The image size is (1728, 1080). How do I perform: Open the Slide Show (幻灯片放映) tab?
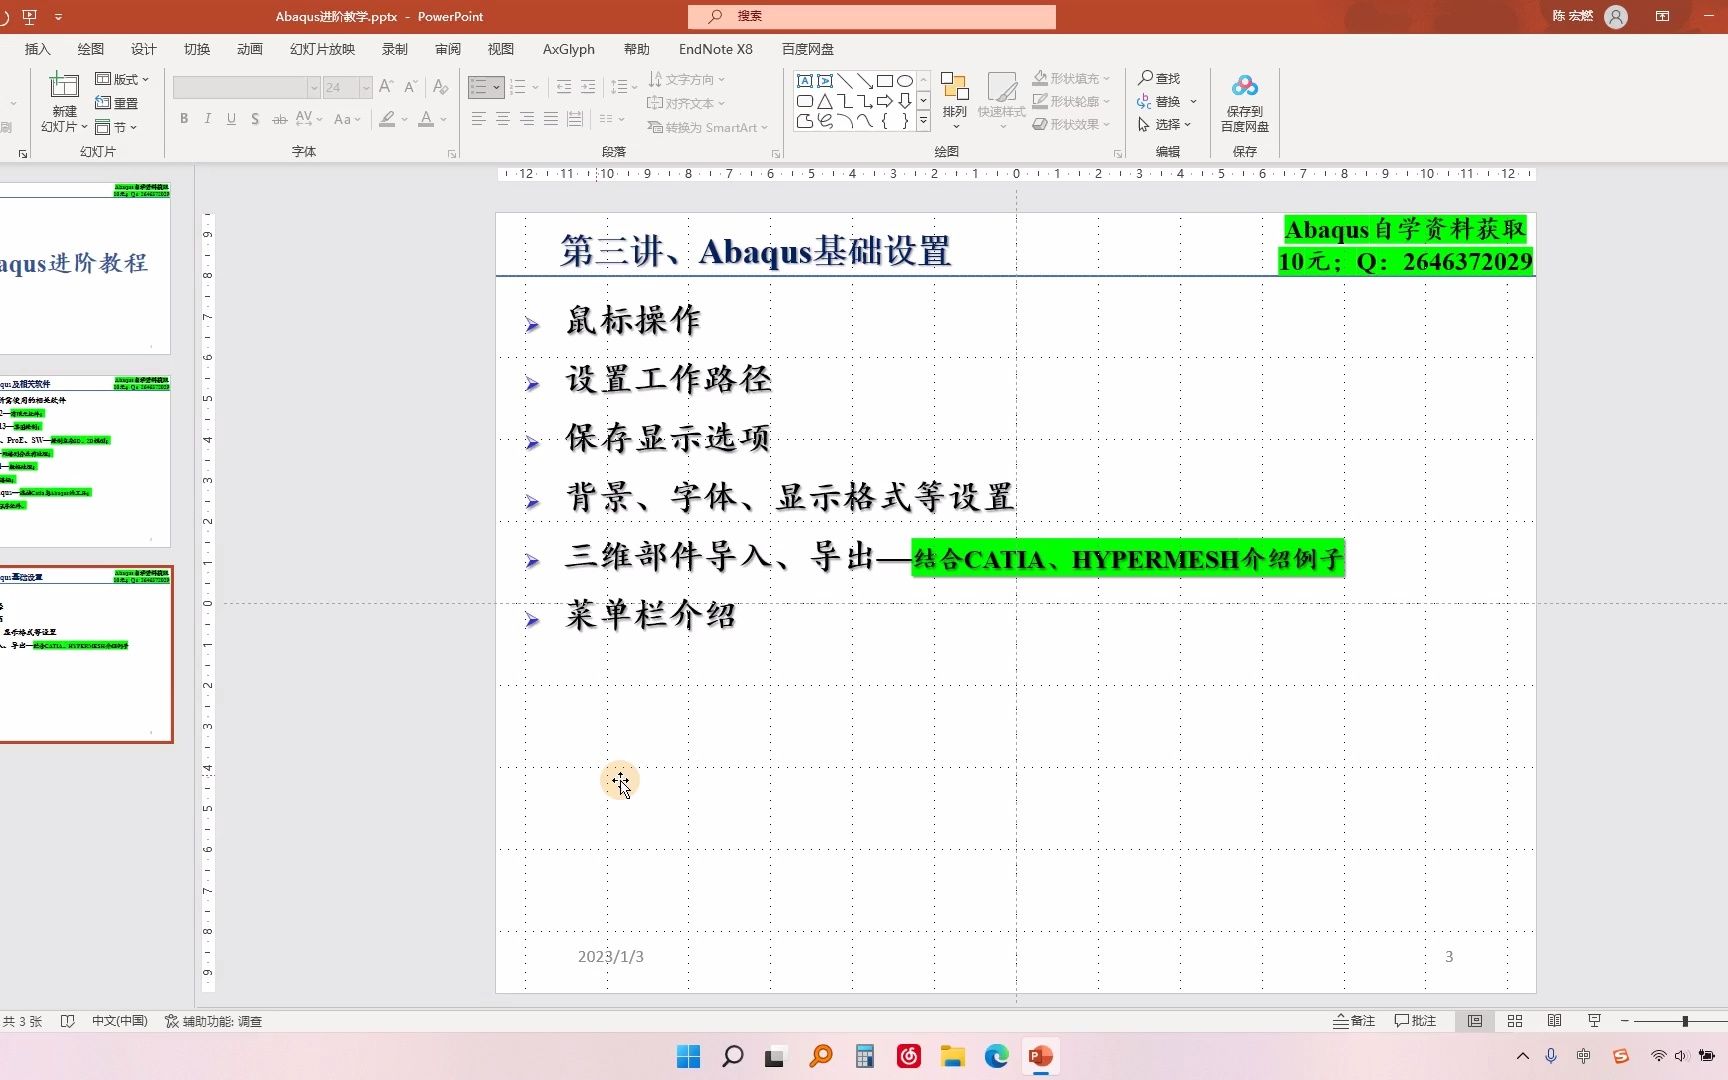[x=322, y=49]
